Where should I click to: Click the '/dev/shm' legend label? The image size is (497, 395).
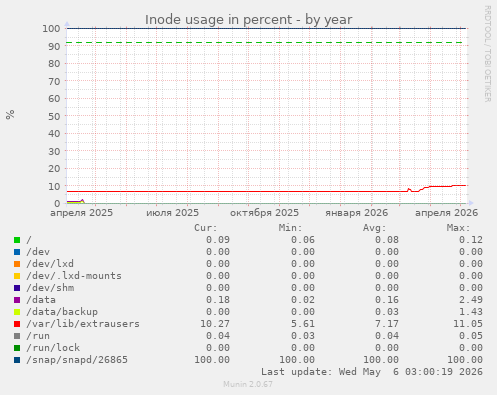(50, 288)
